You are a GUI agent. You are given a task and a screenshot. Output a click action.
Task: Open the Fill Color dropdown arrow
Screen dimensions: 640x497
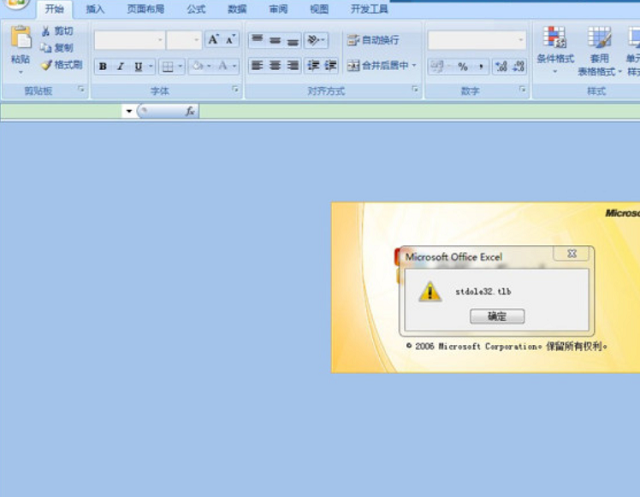pyautogui.click(x=209, y=66)
